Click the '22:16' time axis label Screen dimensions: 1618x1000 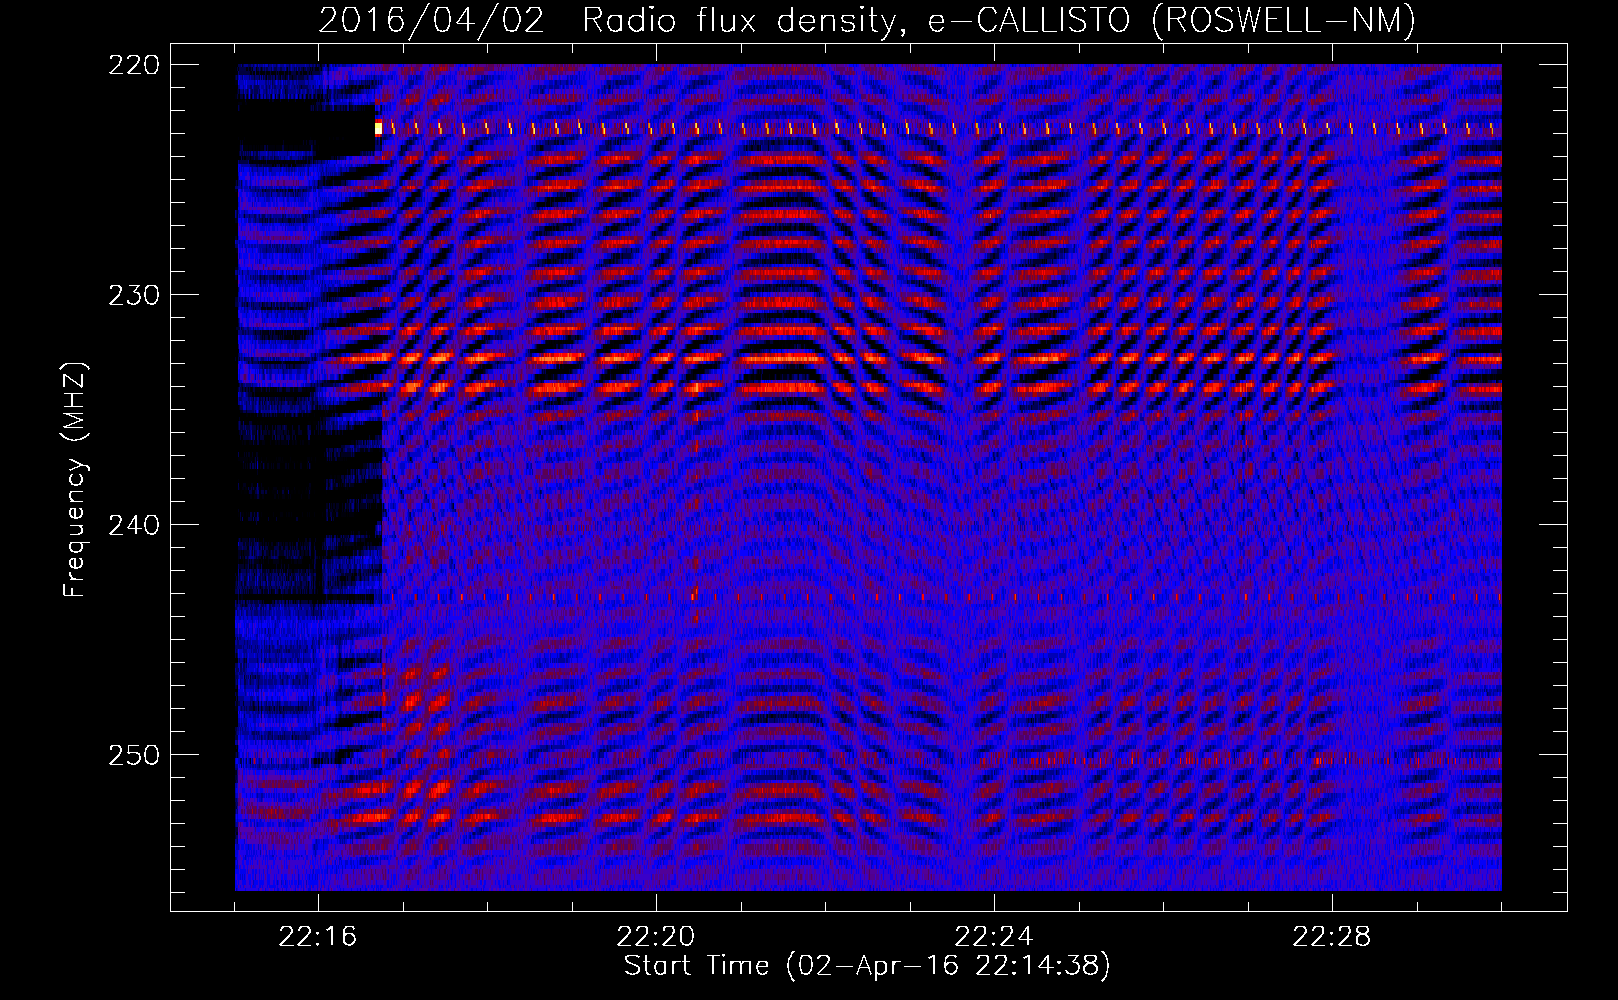click(x=318, y=937)
